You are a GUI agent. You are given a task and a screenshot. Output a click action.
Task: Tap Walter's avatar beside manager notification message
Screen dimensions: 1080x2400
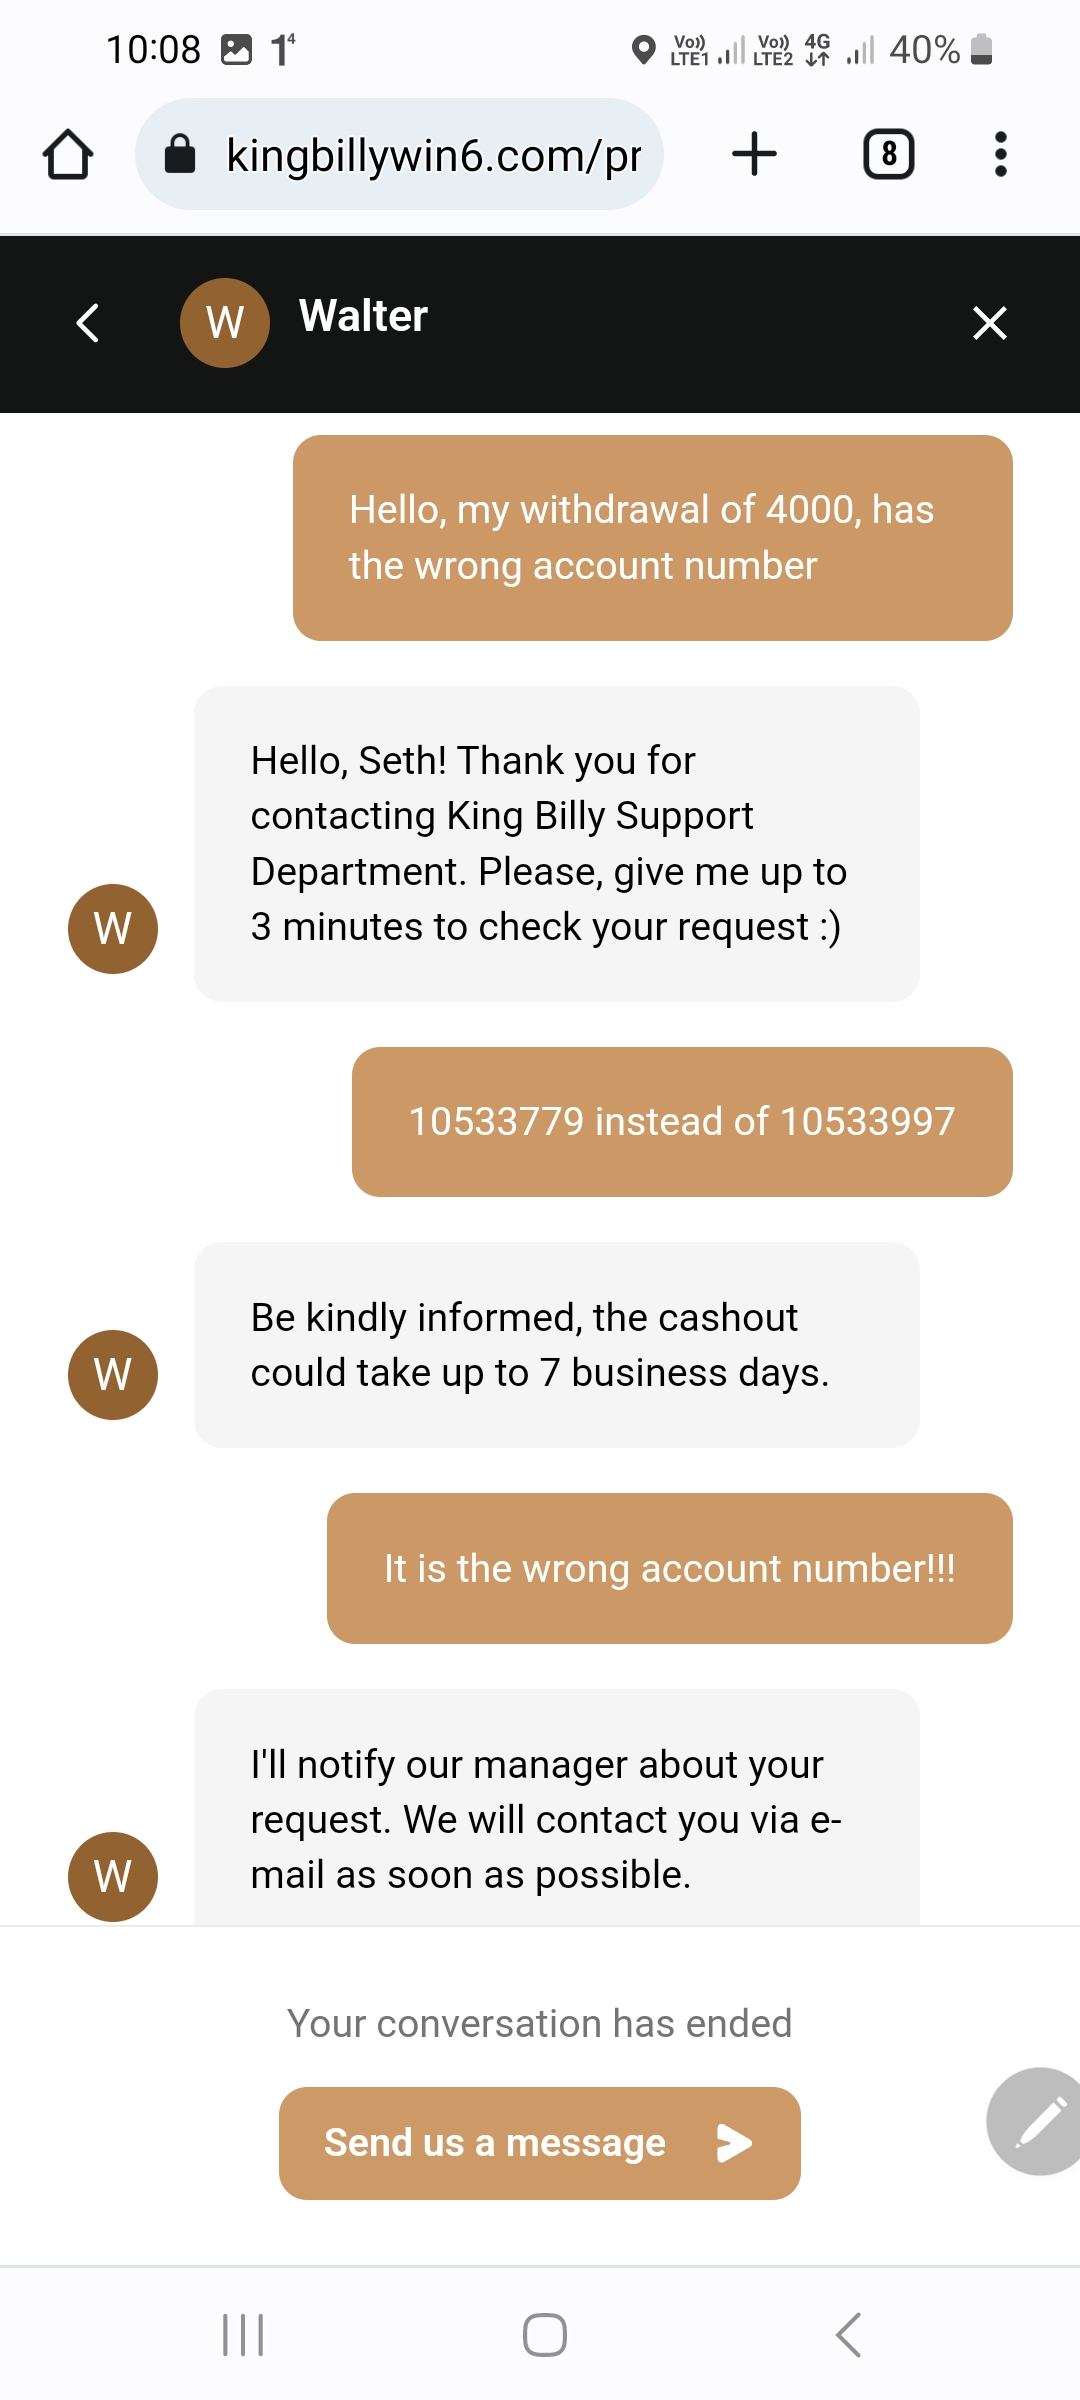pyautogui.click(x=113, y=1876)
